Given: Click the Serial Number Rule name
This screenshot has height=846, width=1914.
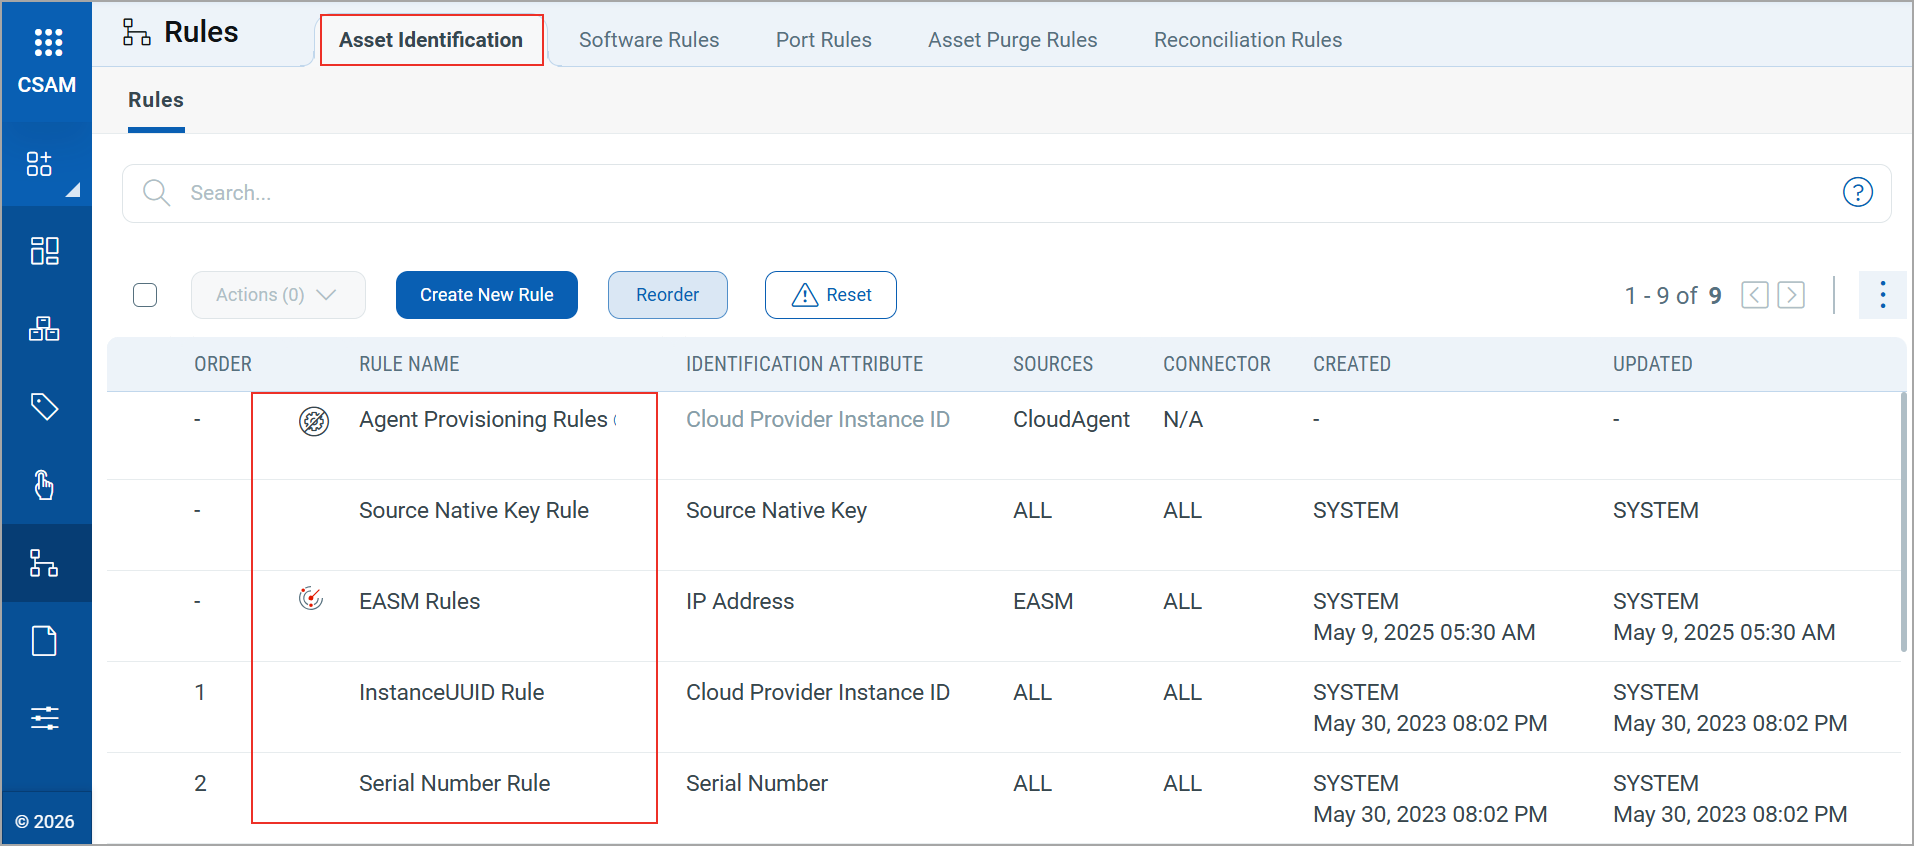Looking at the screenshot, I should 455,783.
